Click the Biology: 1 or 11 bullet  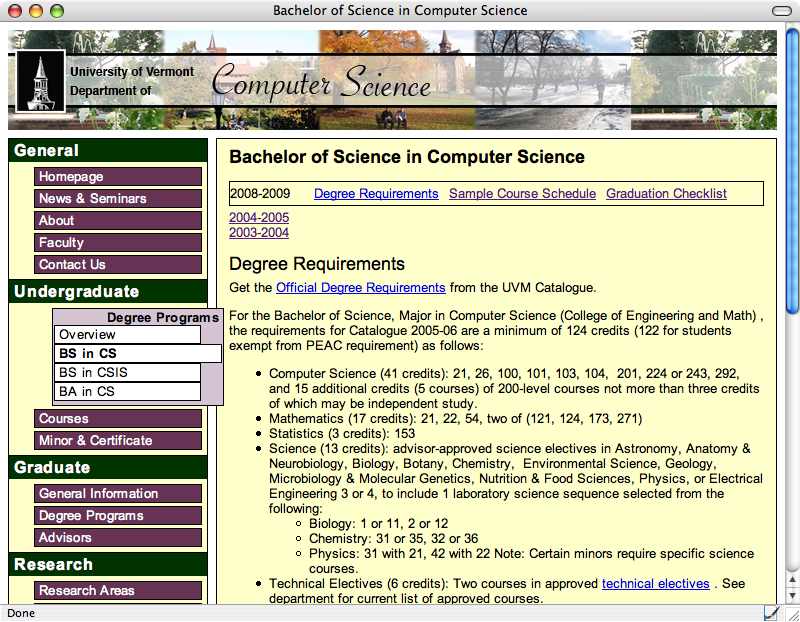click(x=379, y=524)
